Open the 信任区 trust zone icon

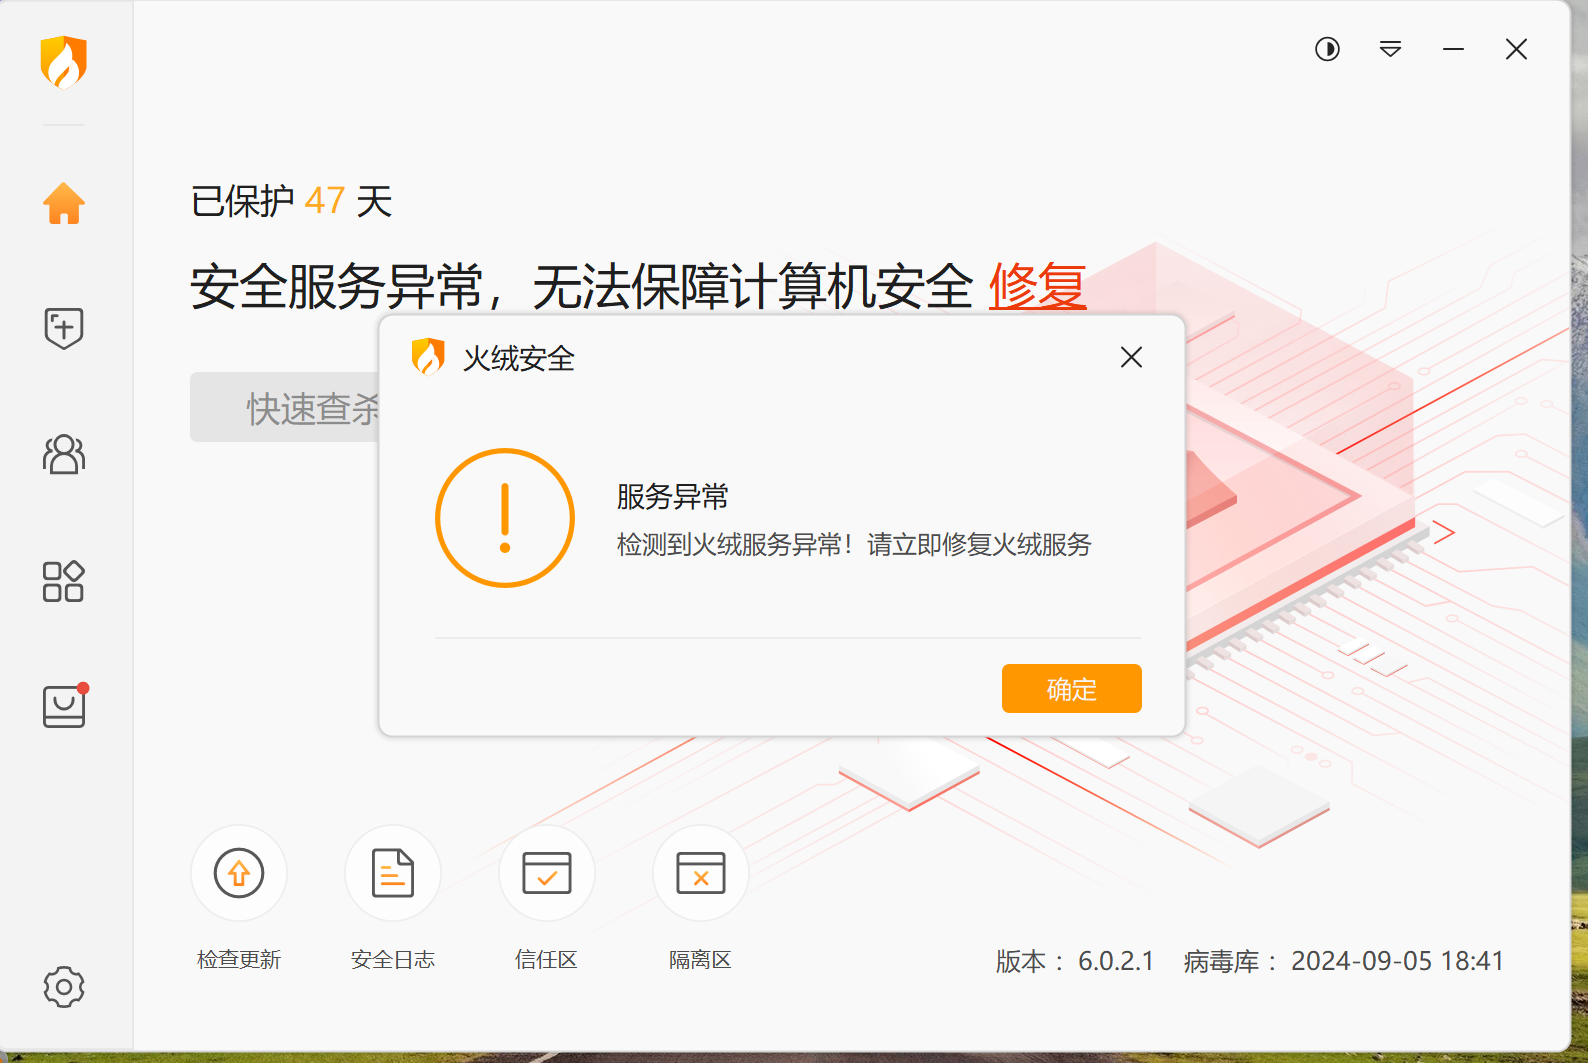click(x=547, y=873)
